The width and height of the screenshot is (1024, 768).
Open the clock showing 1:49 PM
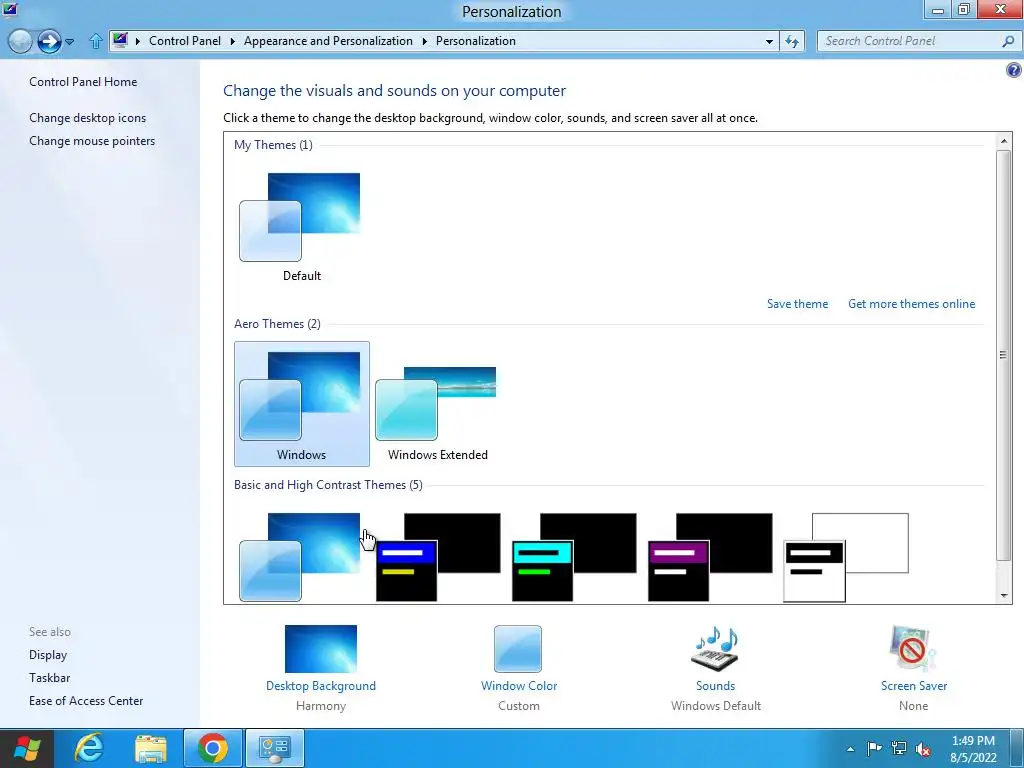973,749
